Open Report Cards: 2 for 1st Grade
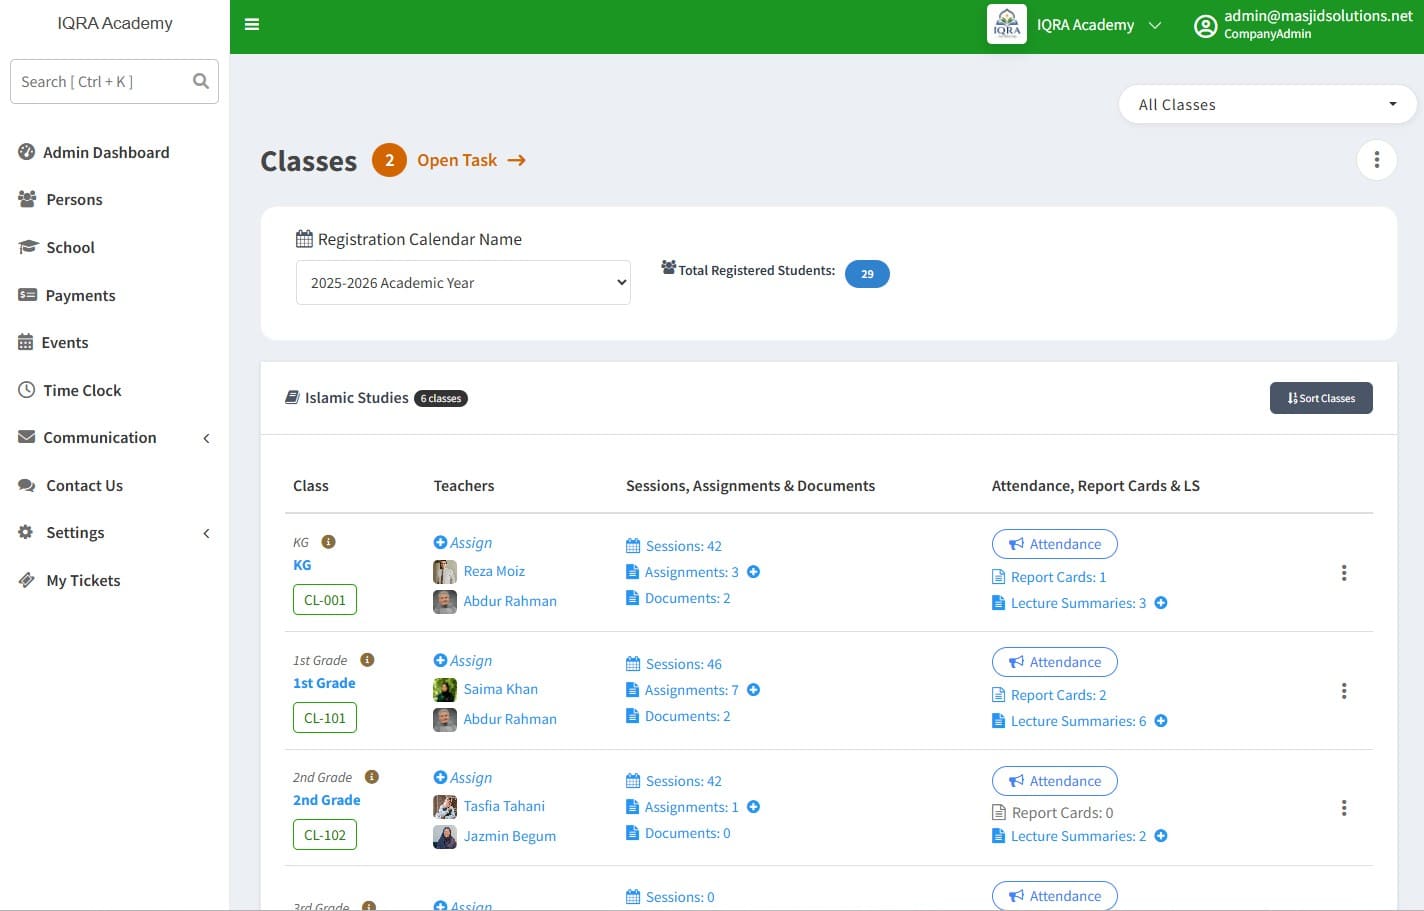Image resolution: width=1424 pixels, height=911 pixels. point(1049,695)
